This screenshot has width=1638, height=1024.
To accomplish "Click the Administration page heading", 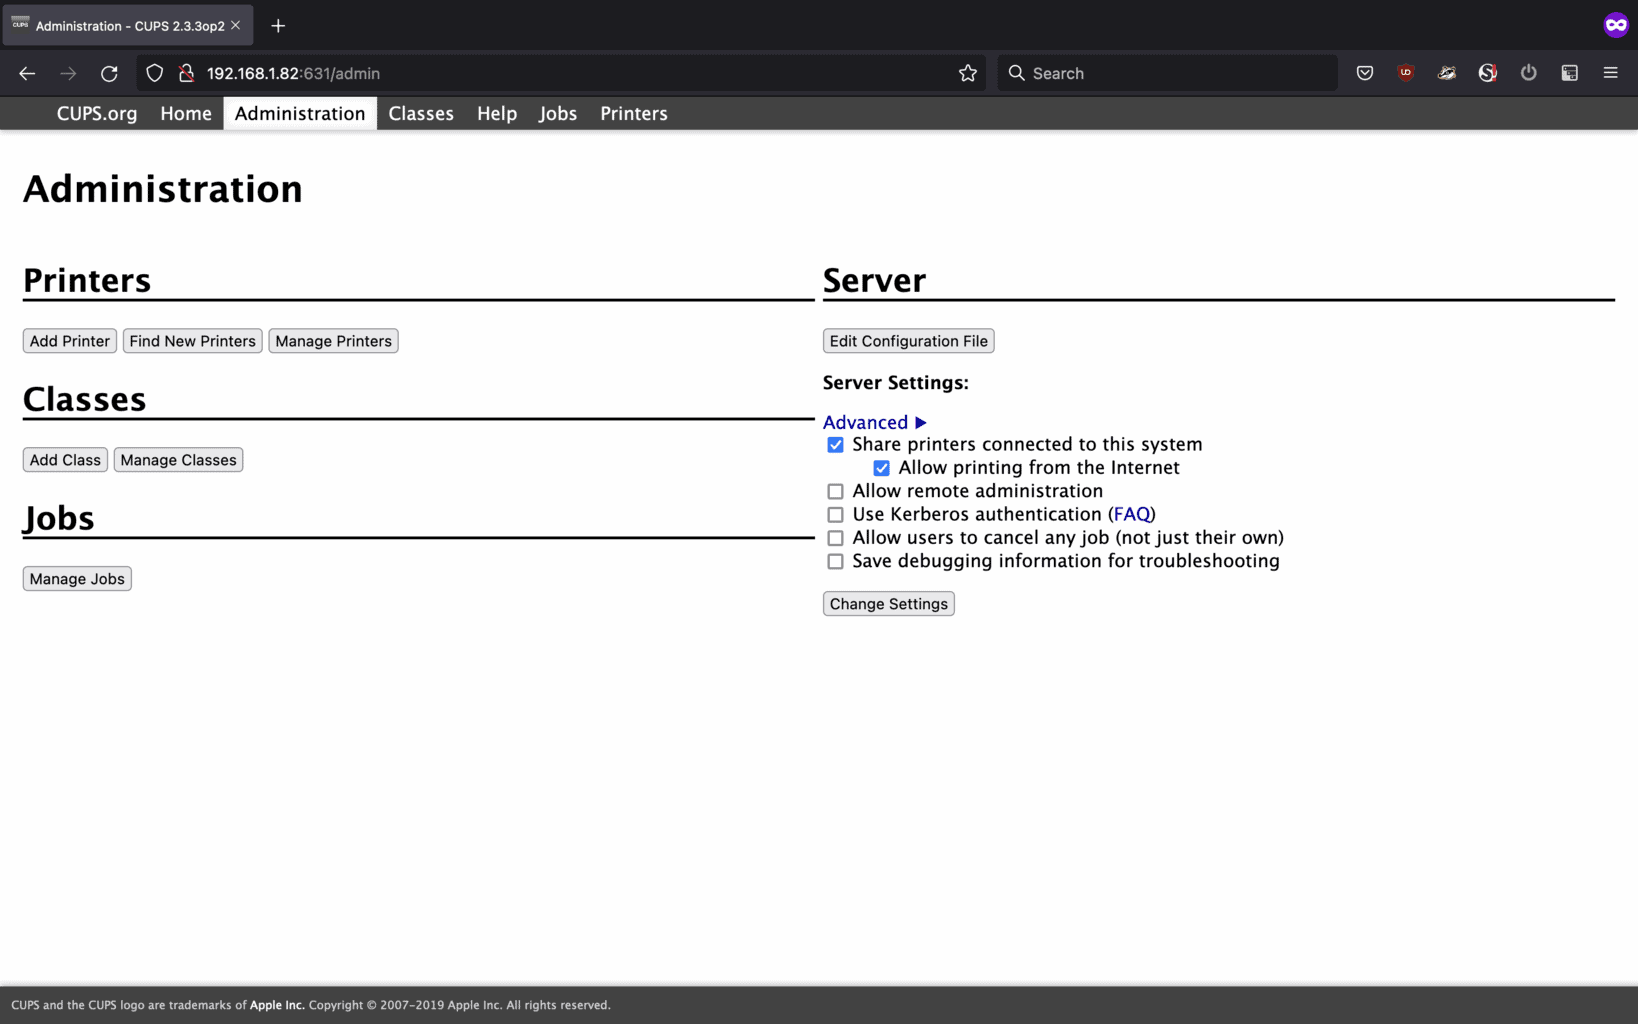I will coord(163,189).
